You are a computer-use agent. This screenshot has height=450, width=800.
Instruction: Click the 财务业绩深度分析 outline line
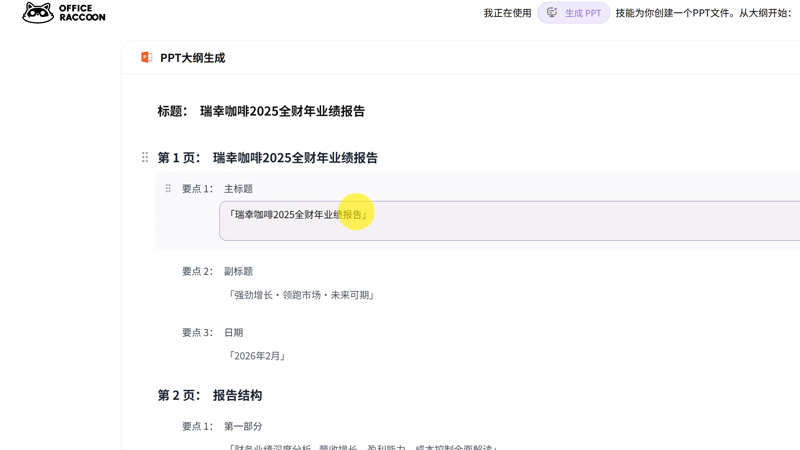pyautogui.click(x=362, y=447)
